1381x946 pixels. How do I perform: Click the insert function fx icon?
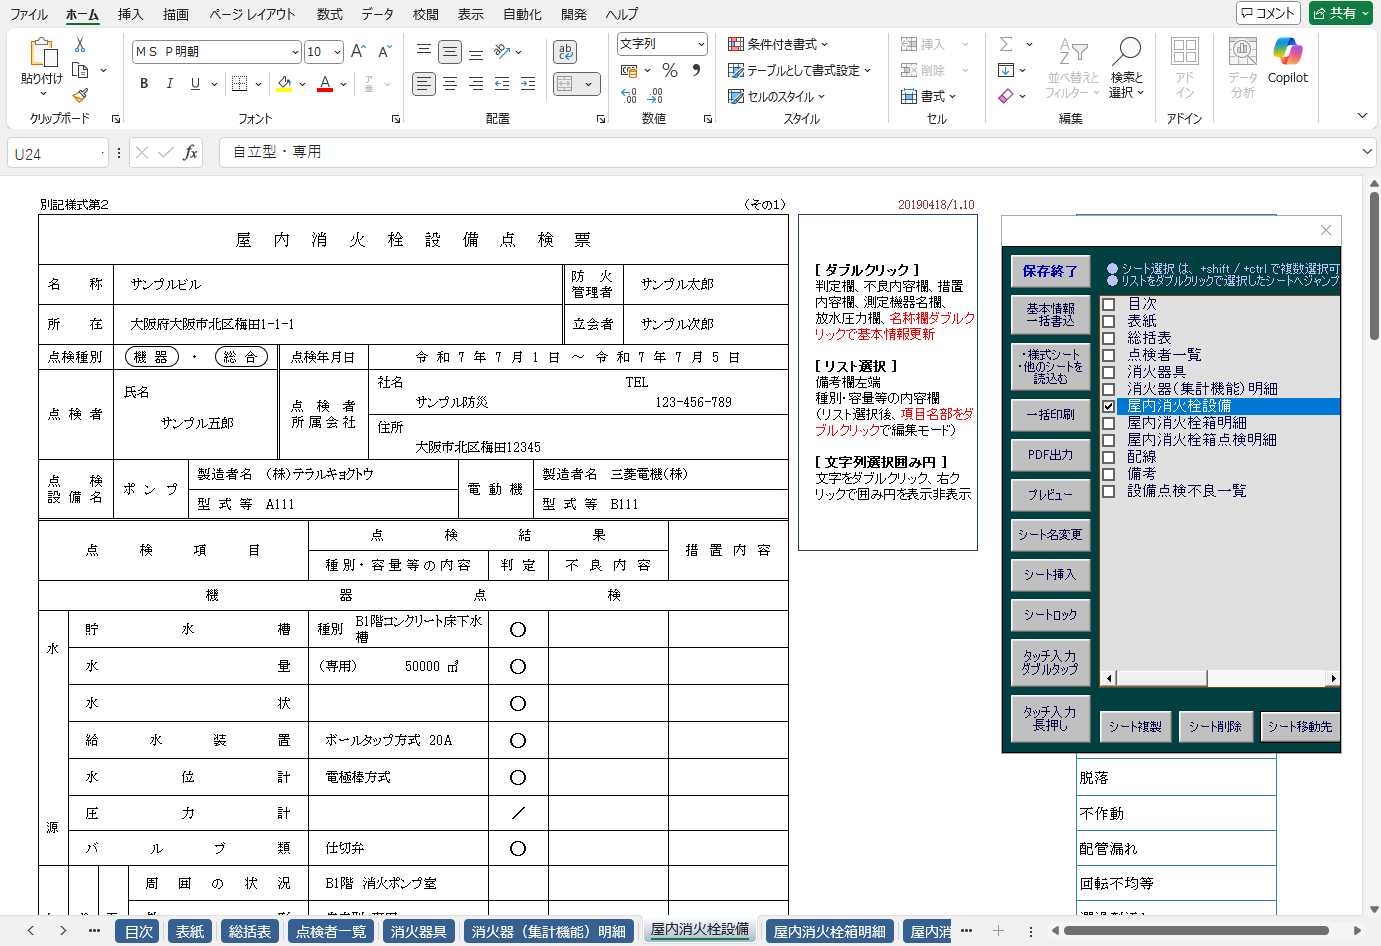190,153
